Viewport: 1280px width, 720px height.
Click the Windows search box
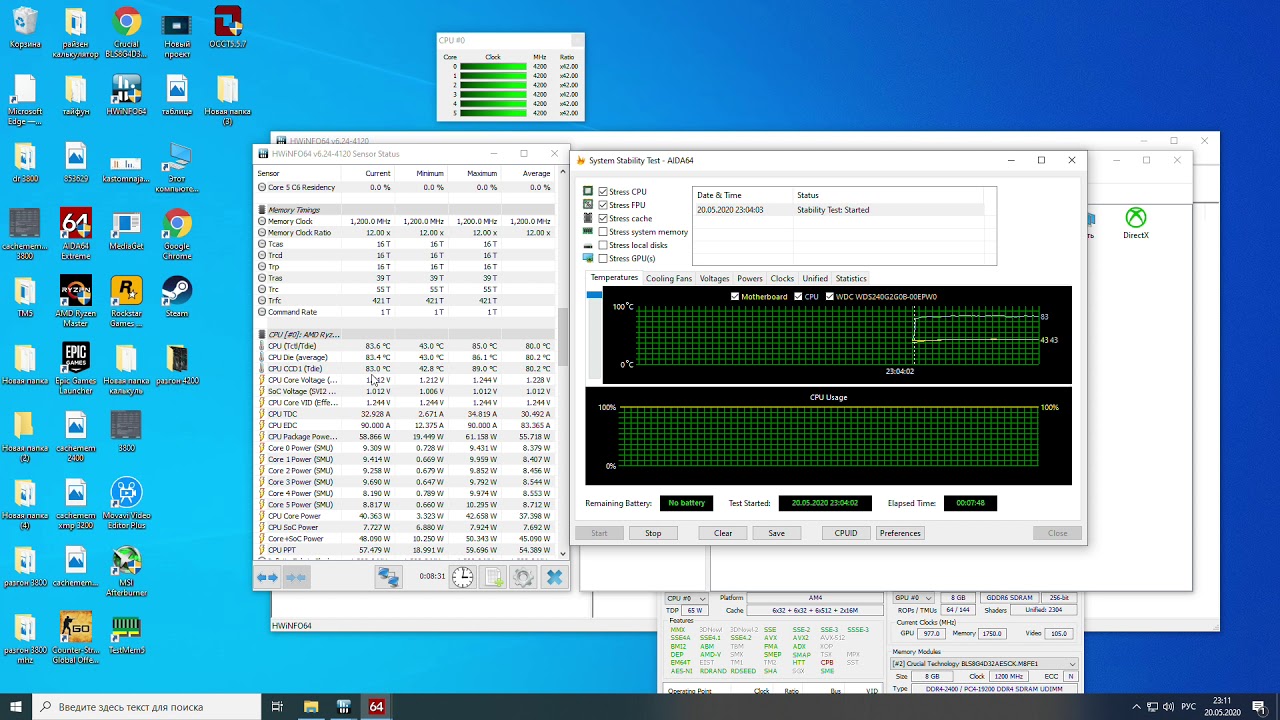point(147,707)
